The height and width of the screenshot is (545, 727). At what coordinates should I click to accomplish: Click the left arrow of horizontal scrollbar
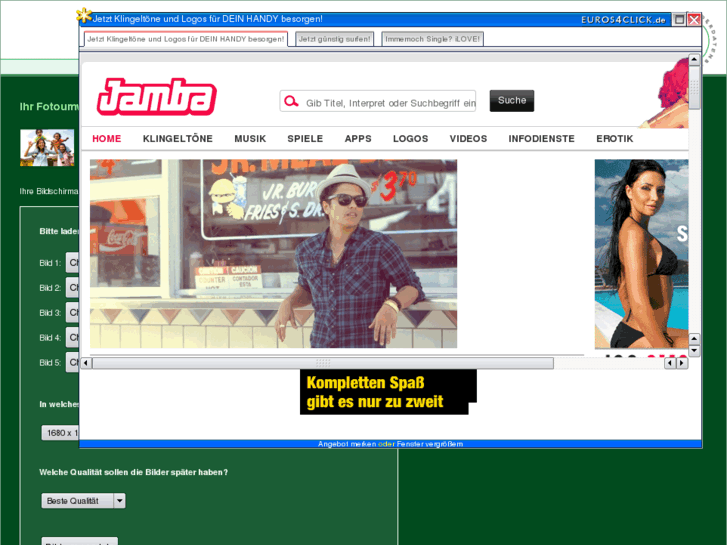(x=86, y=363)
